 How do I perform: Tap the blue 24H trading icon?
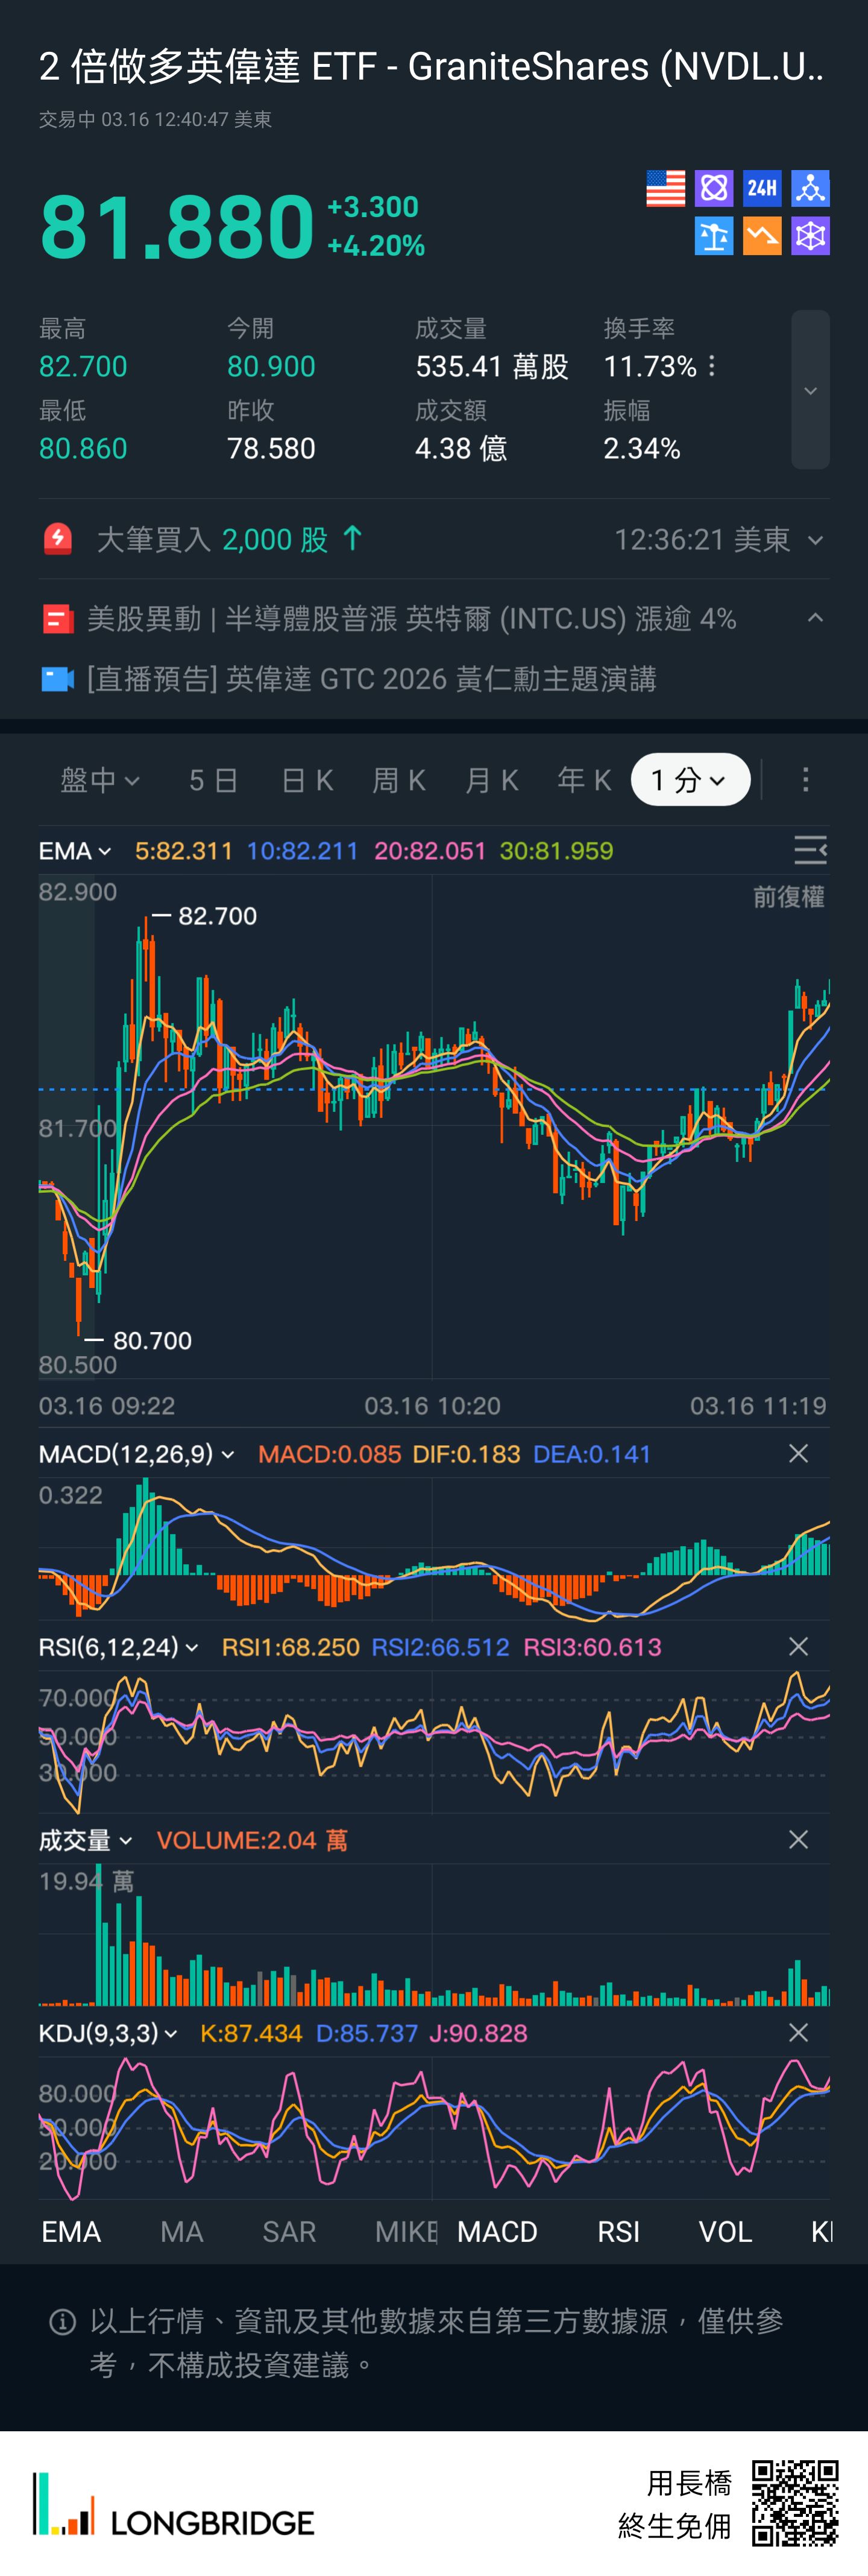pyautogui.click(x=762, y=188)
